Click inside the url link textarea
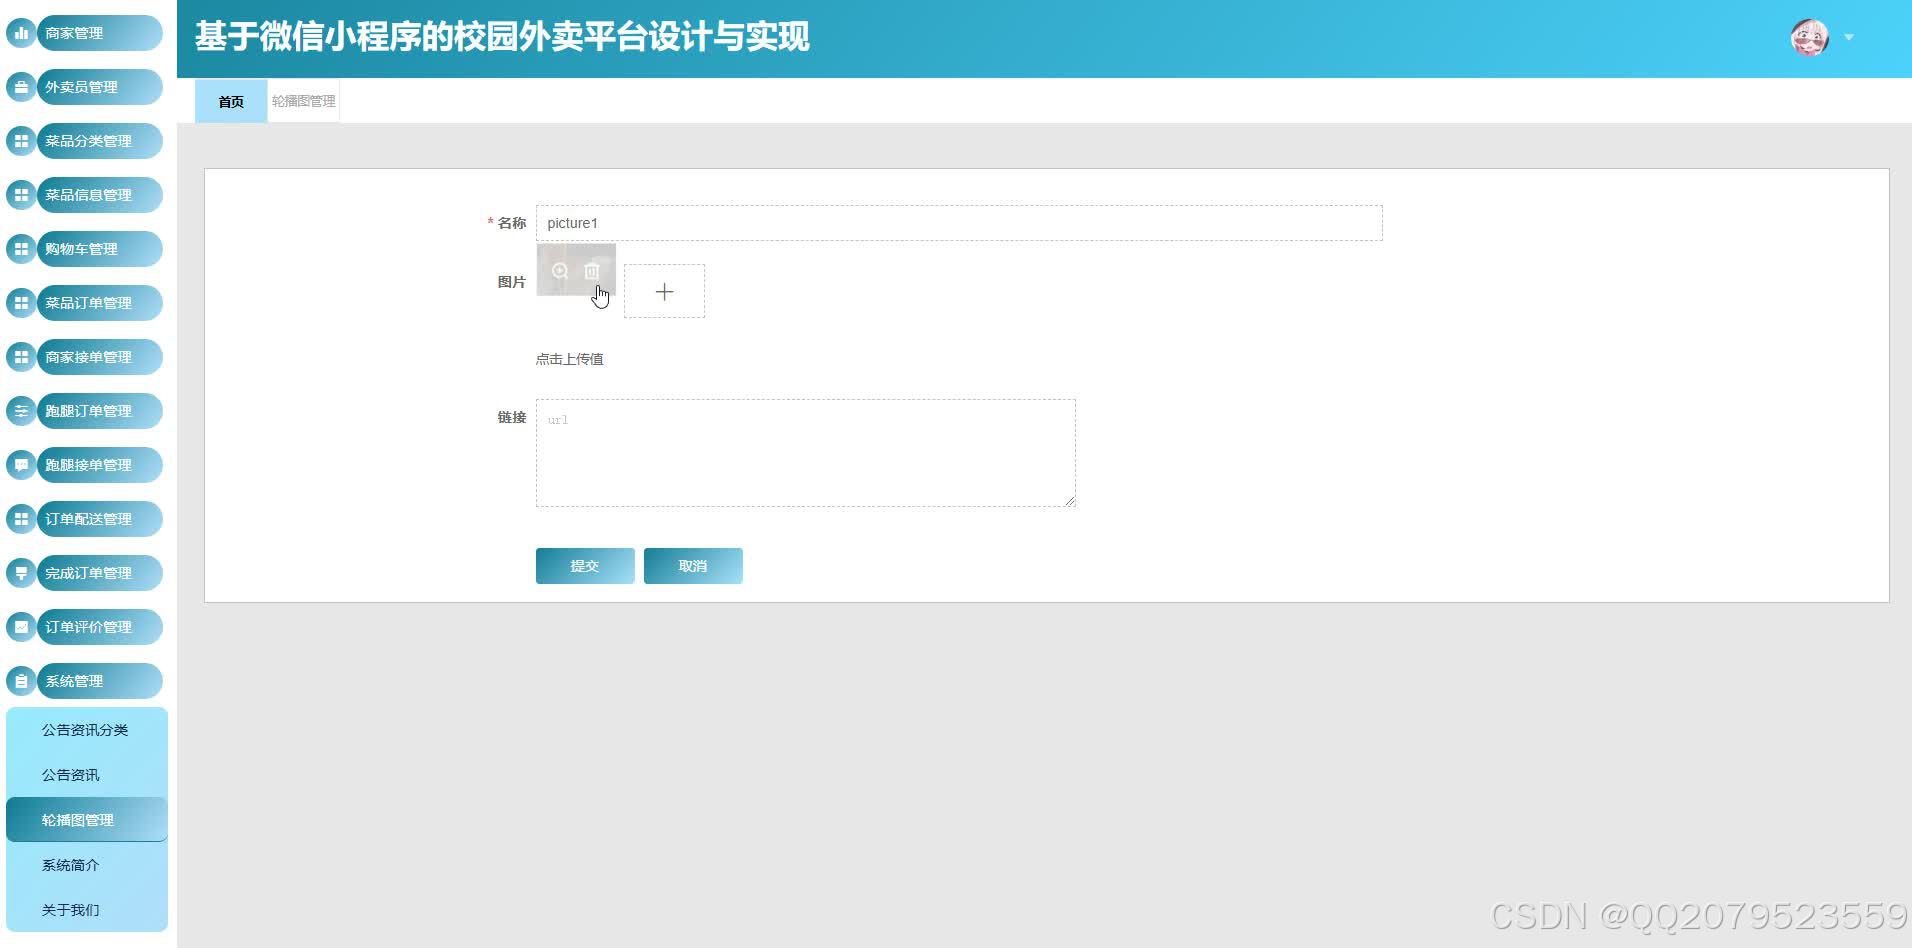 pyautogui.click(x=805, y=451)
